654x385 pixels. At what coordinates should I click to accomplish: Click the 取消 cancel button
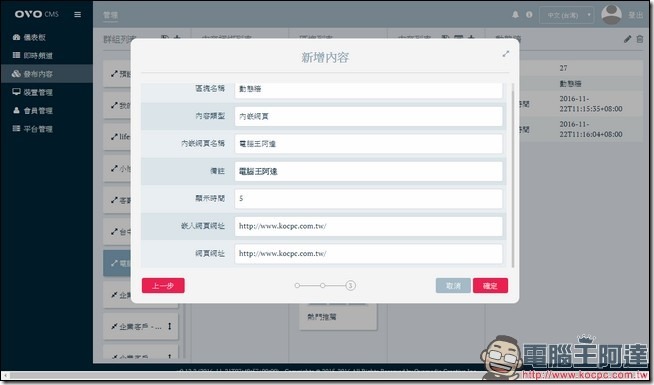point(453,286)
